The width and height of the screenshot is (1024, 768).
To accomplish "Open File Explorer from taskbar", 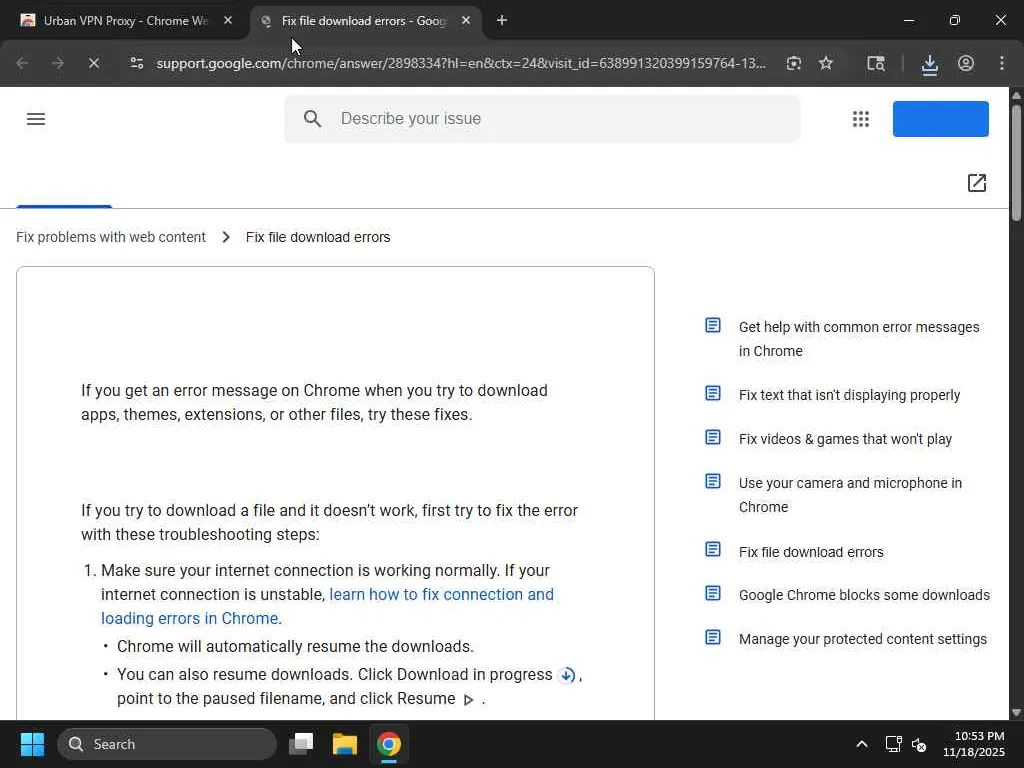I will (x=345, y=744).
